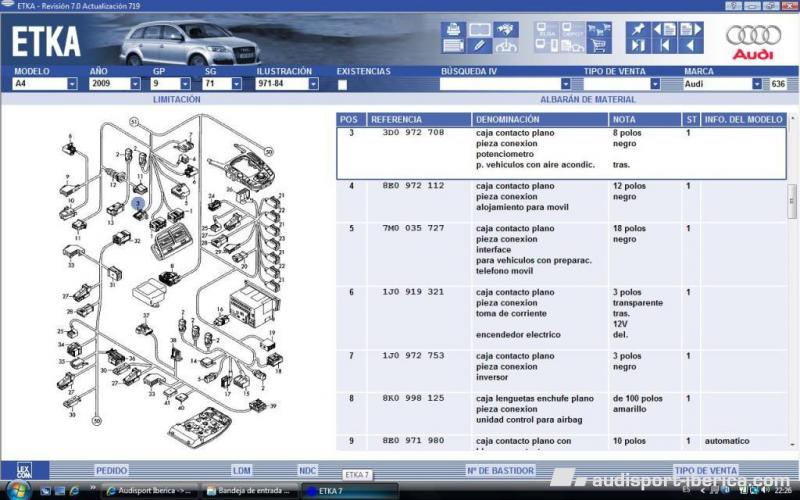Viewport: 800px width, 500px height.
Task: Click the highlighted position 3 marker in the diagram
Action: coord(138,203)
